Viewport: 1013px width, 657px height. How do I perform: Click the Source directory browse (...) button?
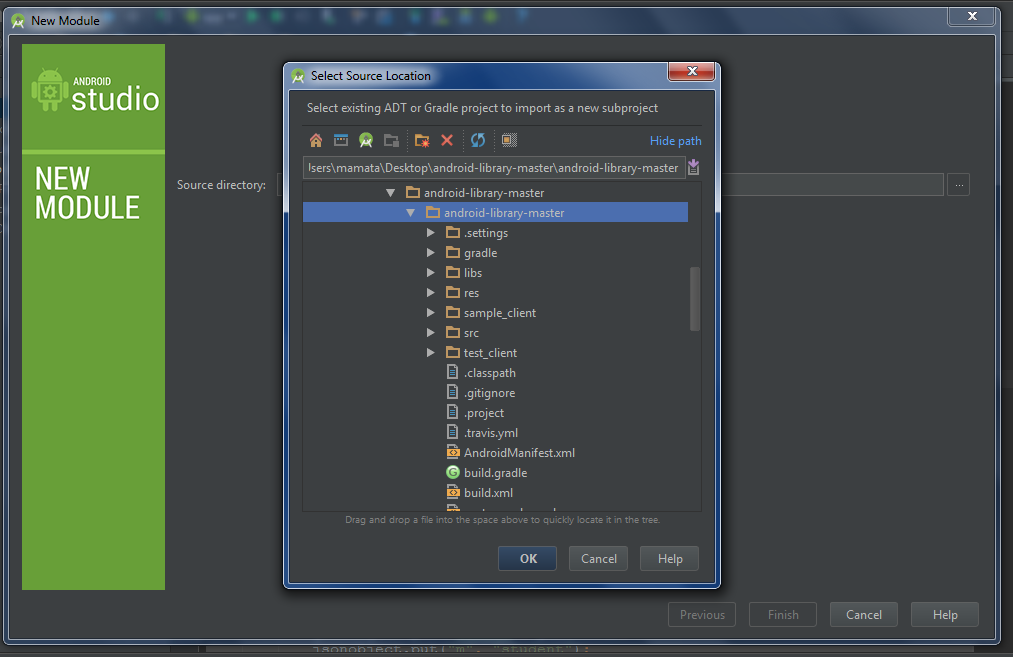coord(959,185)
